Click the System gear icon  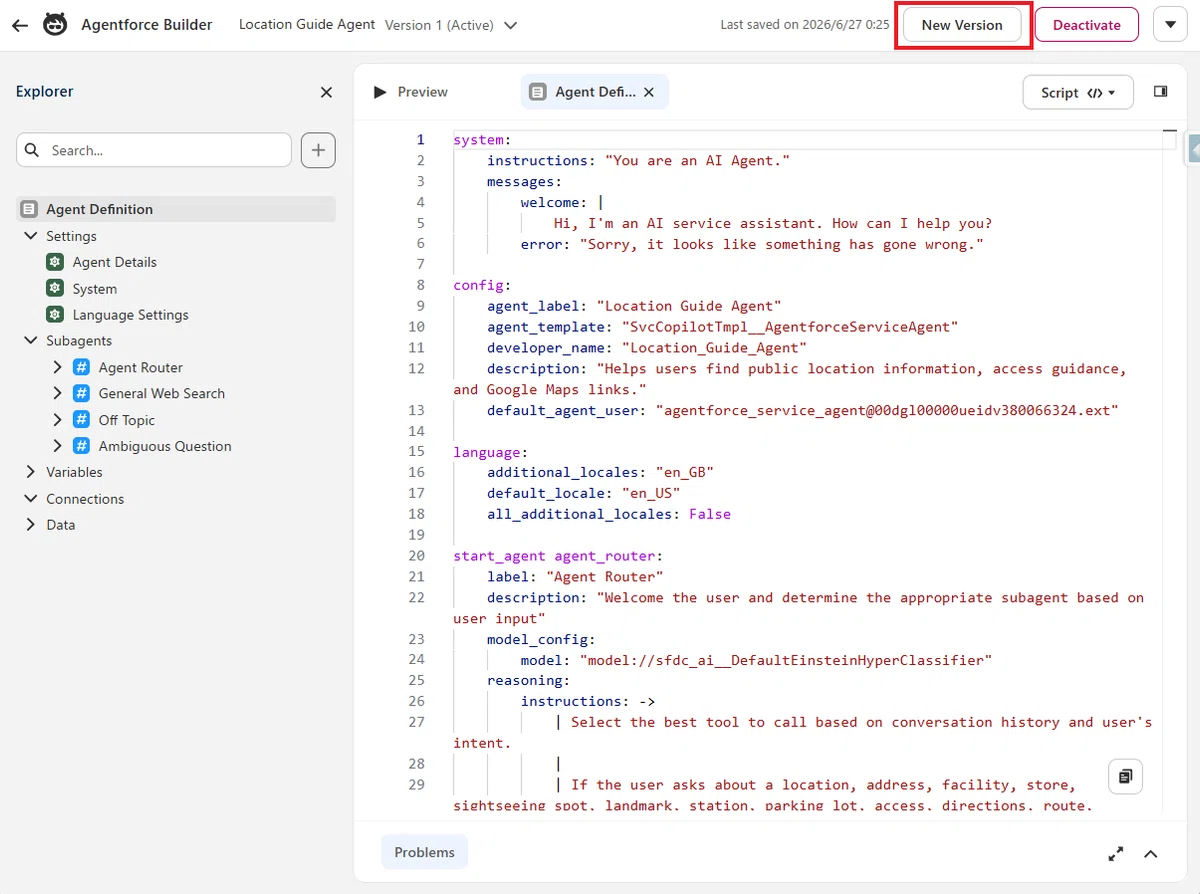point(55,288)
